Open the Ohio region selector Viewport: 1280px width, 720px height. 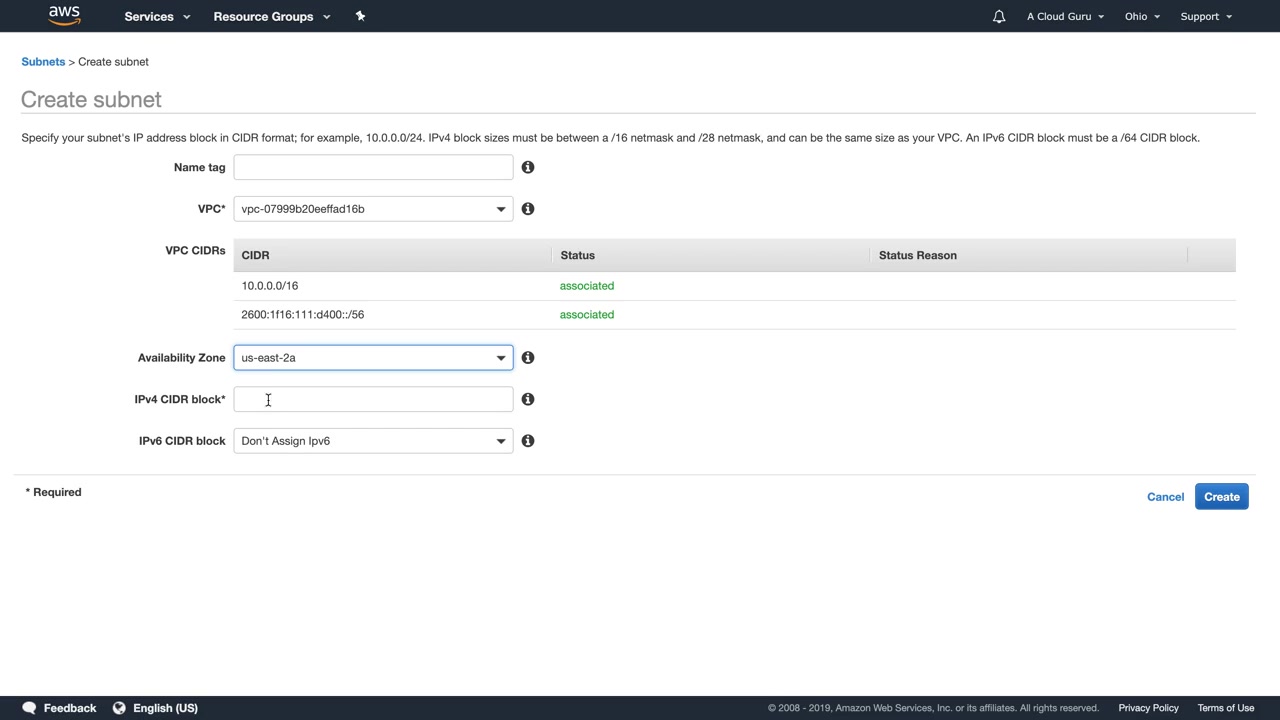coord(1141,16)
